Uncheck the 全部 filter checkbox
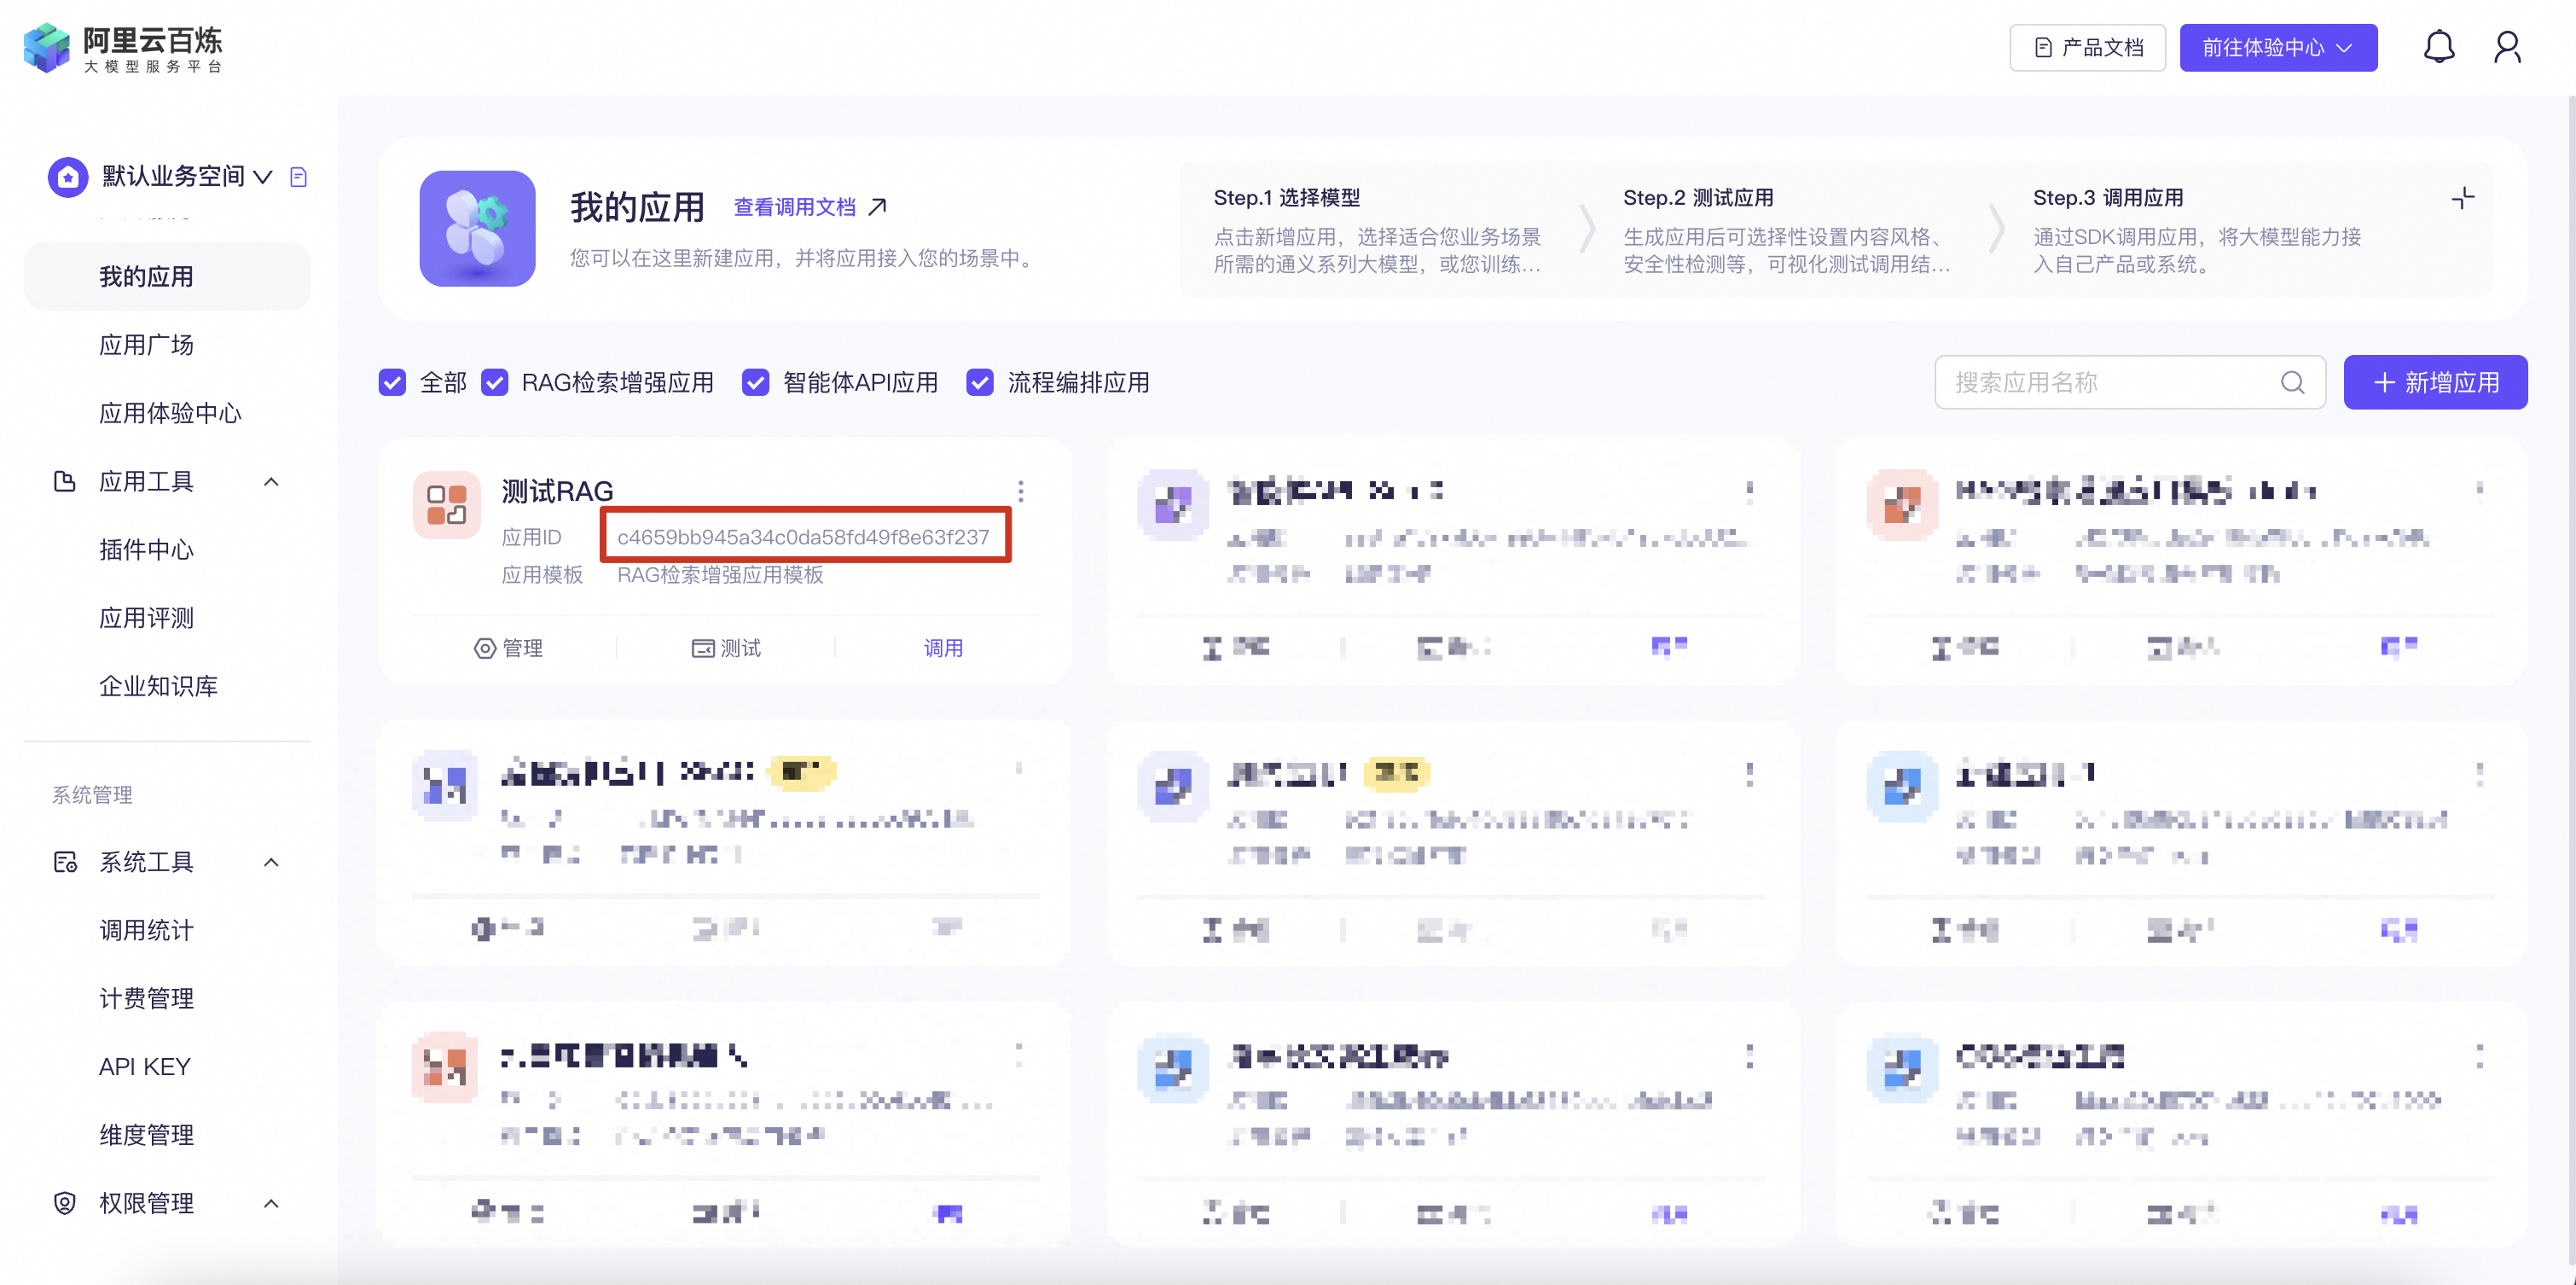This screenshot has height=1285, width=2576. [392, 382]
